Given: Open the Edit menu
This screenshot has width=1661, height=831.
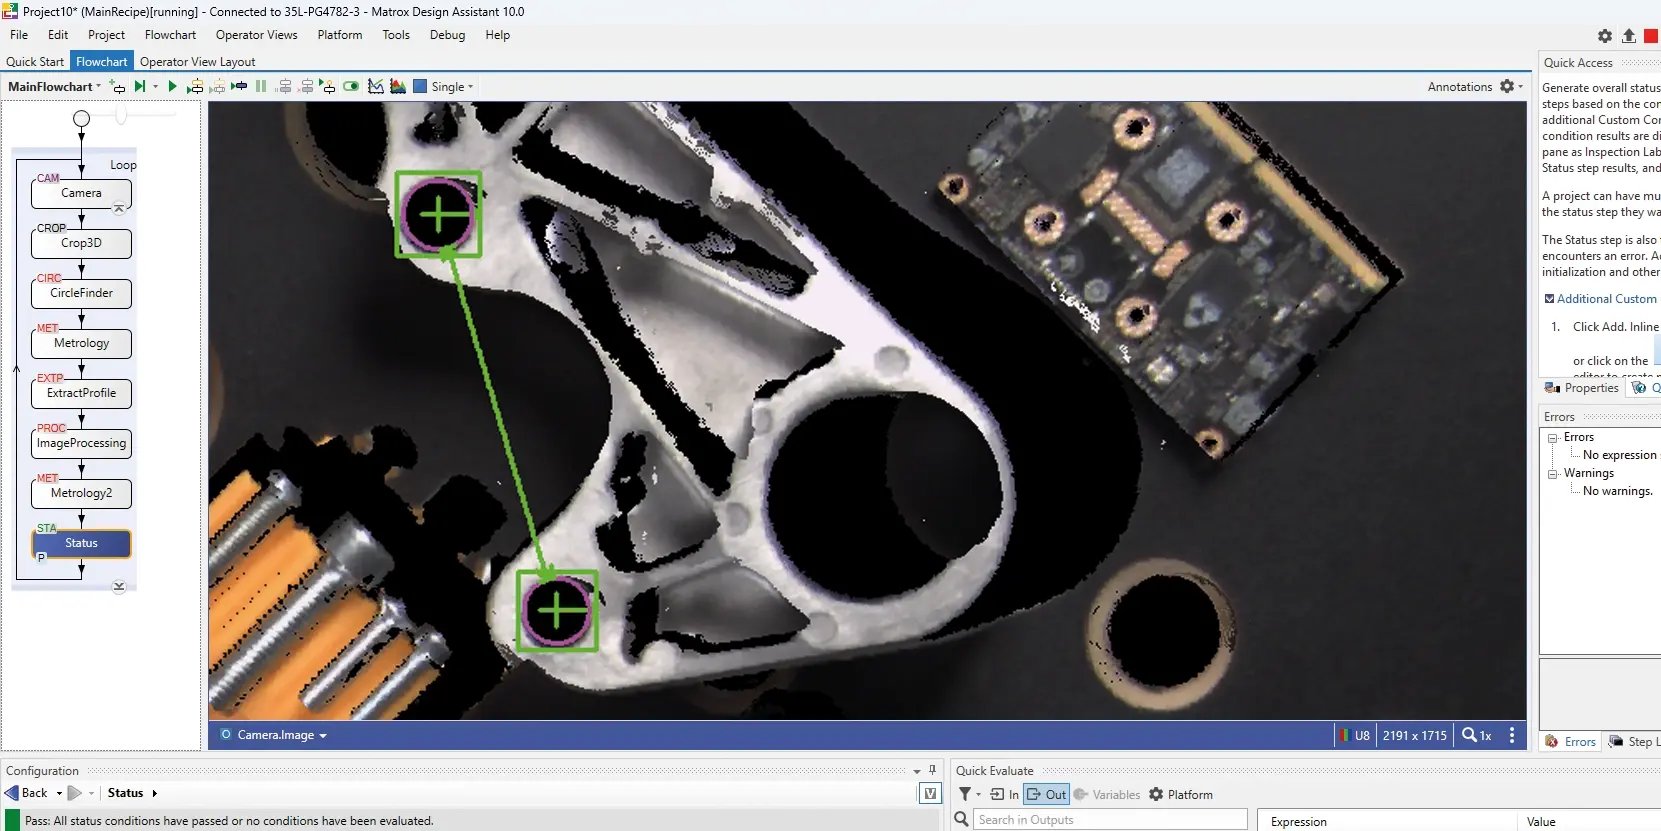Looking at the screenshot, I should tap(58, 35).
